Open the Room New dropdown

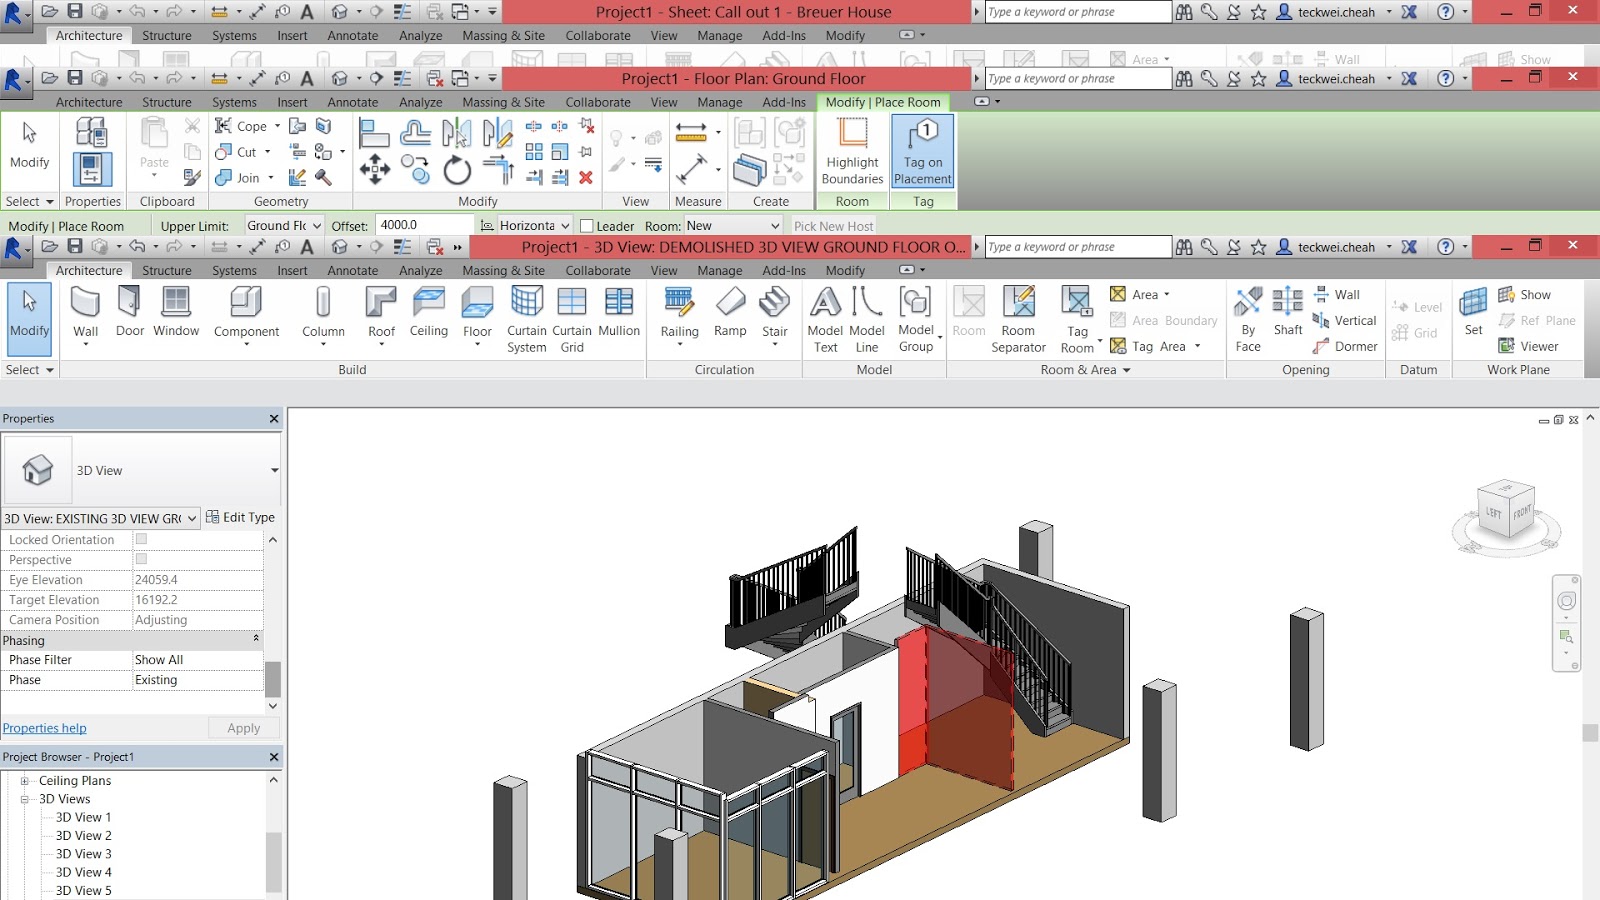tap(733, 226)
